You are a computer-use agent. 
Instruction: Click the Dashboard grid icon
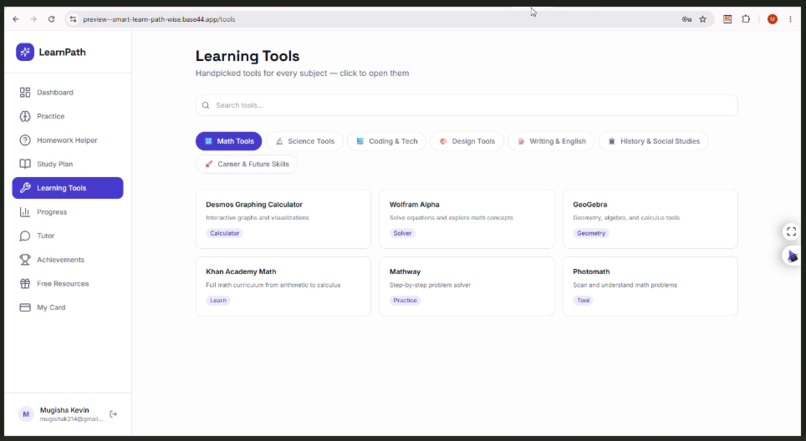click(25, 93)
